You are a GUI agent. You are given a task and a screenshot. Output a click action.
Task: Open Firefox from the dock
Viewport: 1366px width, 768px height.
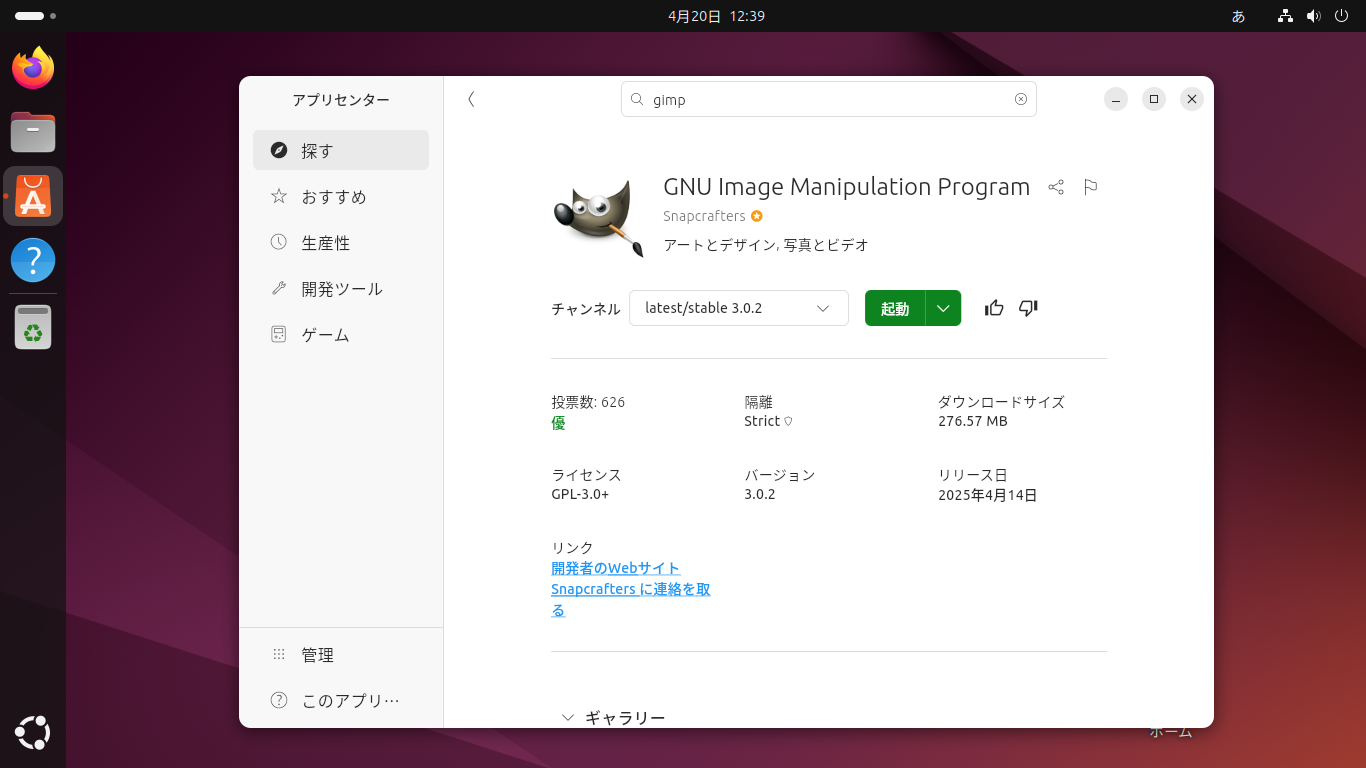click(x=33, y=69)
